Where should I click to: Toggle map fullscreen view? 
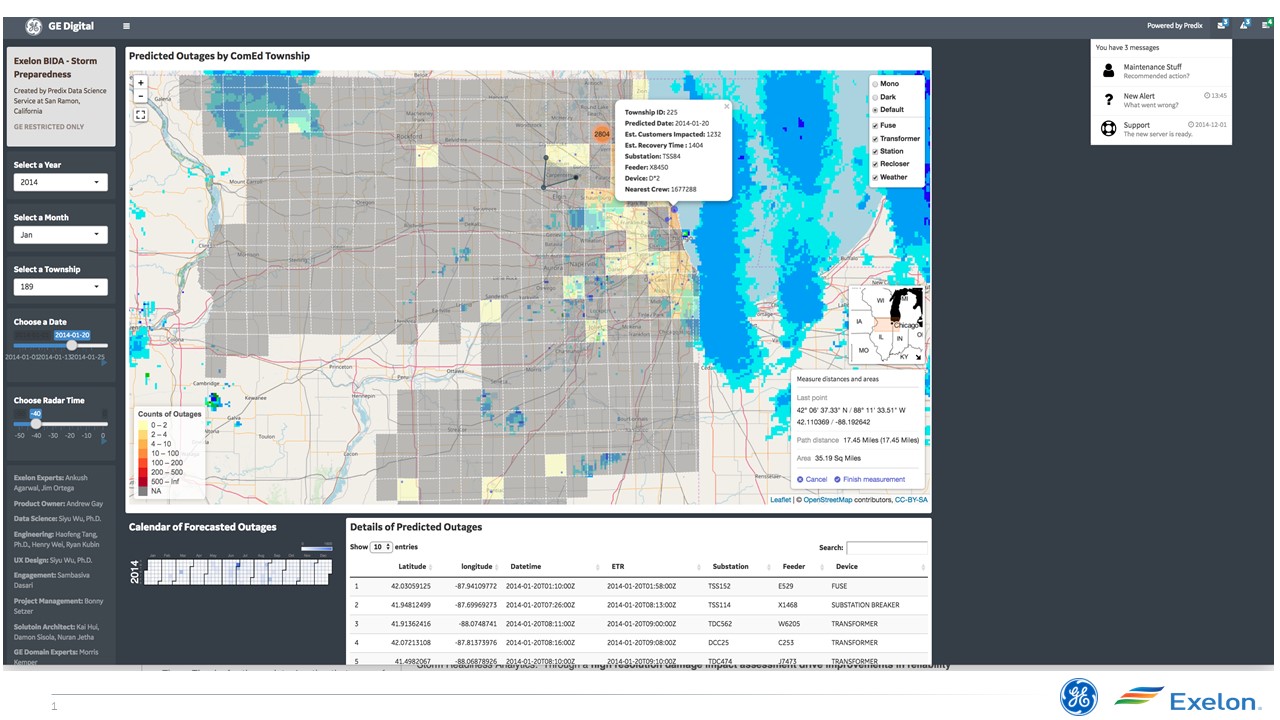coord(141,115)
